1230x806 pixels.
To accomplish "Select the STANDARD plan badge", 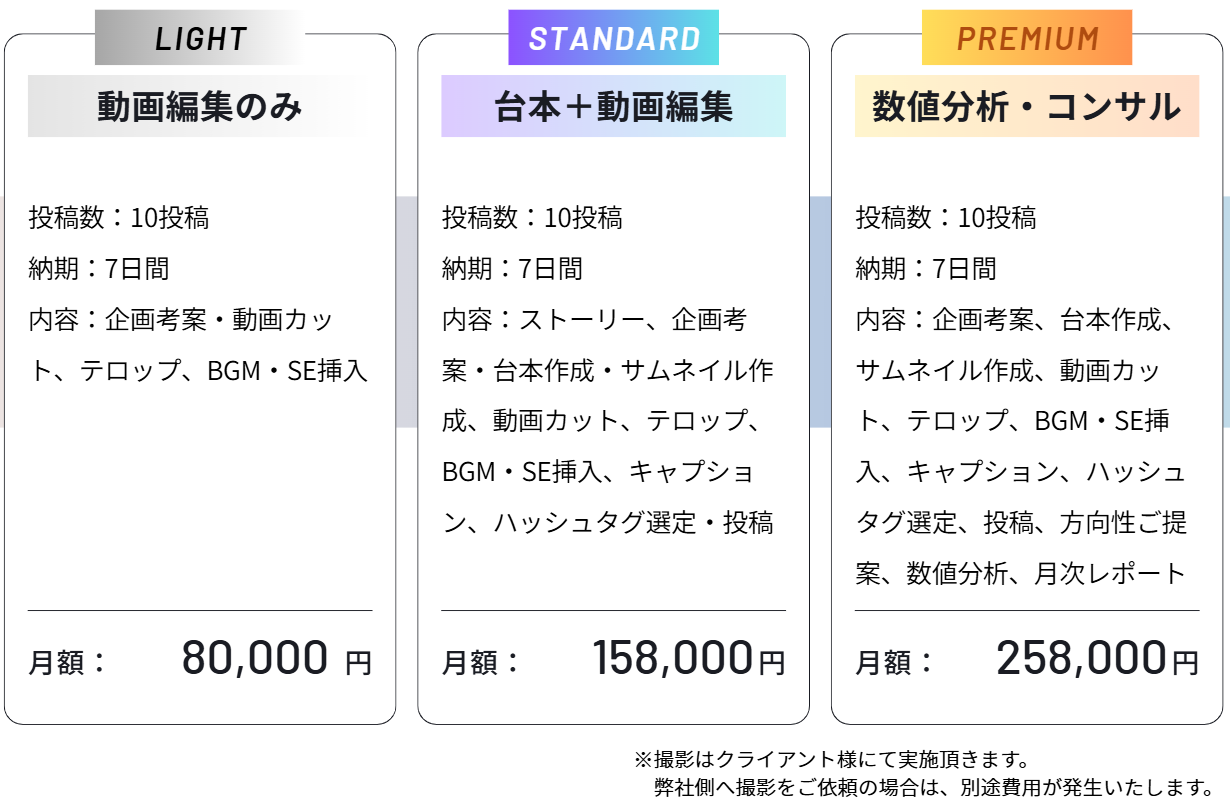I will (x=614, y=38).
